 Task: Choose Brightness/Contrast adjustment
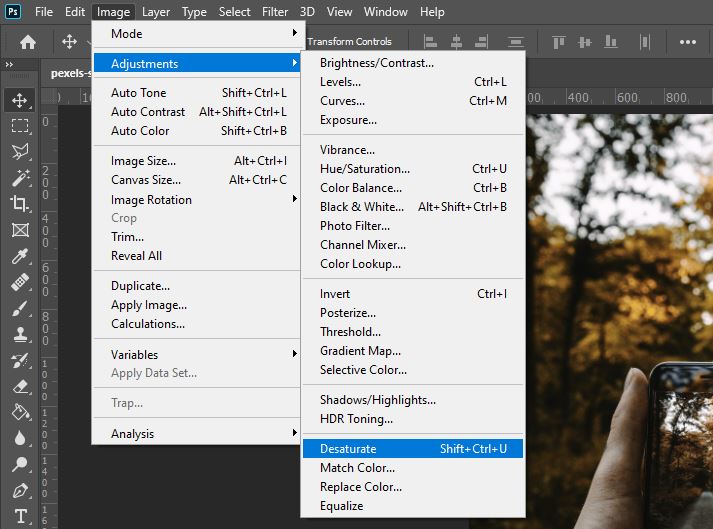click(x=413, y=63)
